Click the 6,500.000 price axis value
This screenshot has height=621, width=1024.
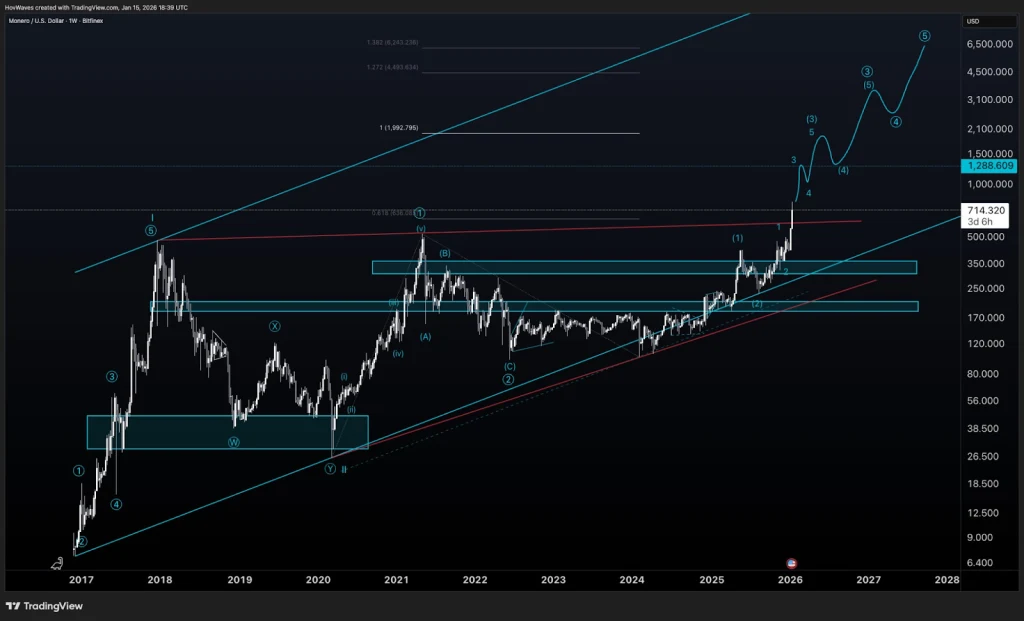click(990, 44)
